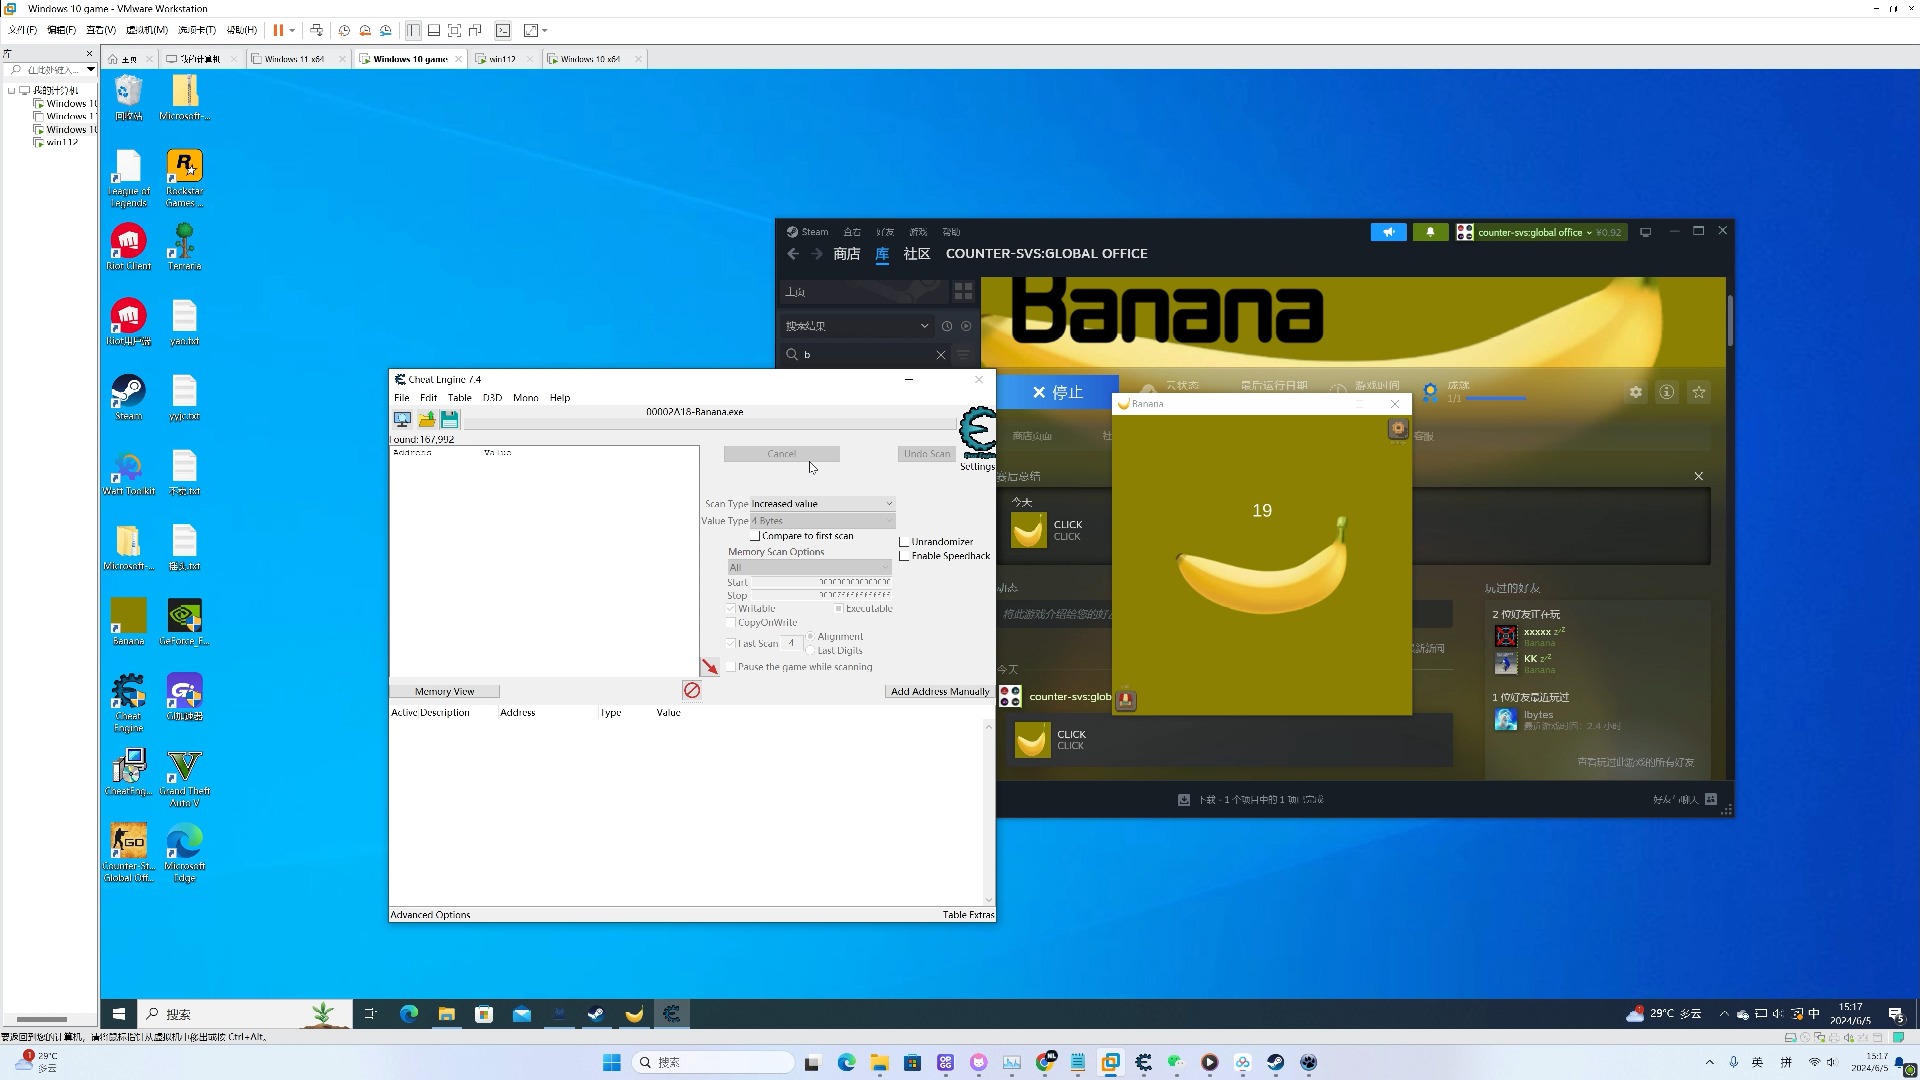The image size is (1920, 1080).
Task: Click the Steam grid view icon in the library sidebar
Action: click(x=963, y=291)
